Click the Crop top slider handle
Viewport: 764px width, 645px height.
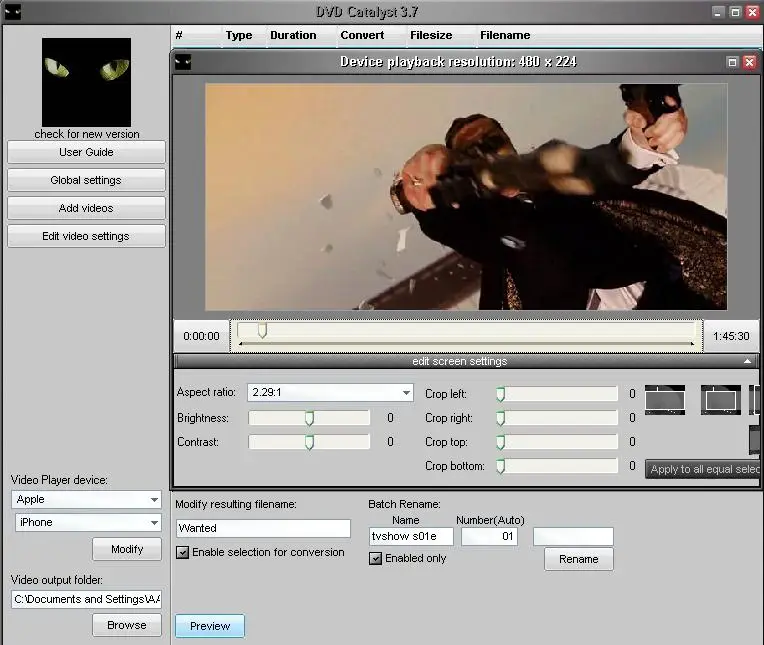[x=500, y=442]
